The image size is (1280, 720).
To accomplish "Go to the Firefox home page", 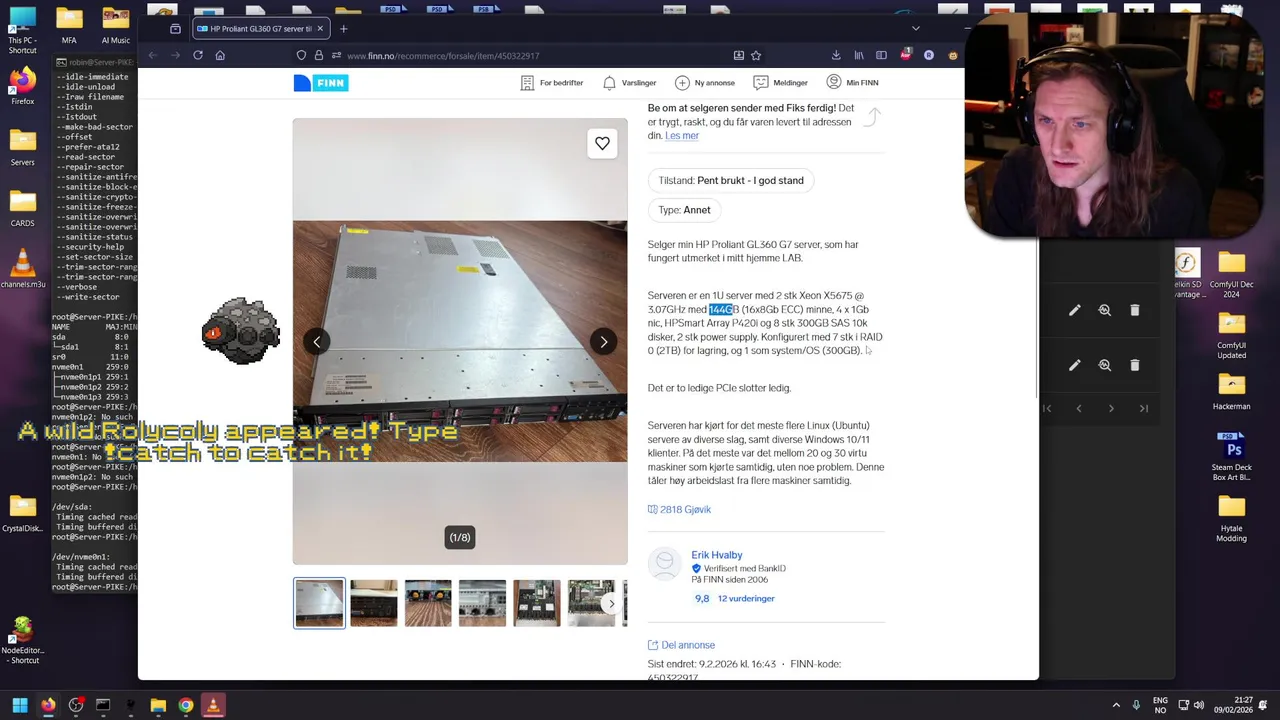I will (x=220, y=55).
